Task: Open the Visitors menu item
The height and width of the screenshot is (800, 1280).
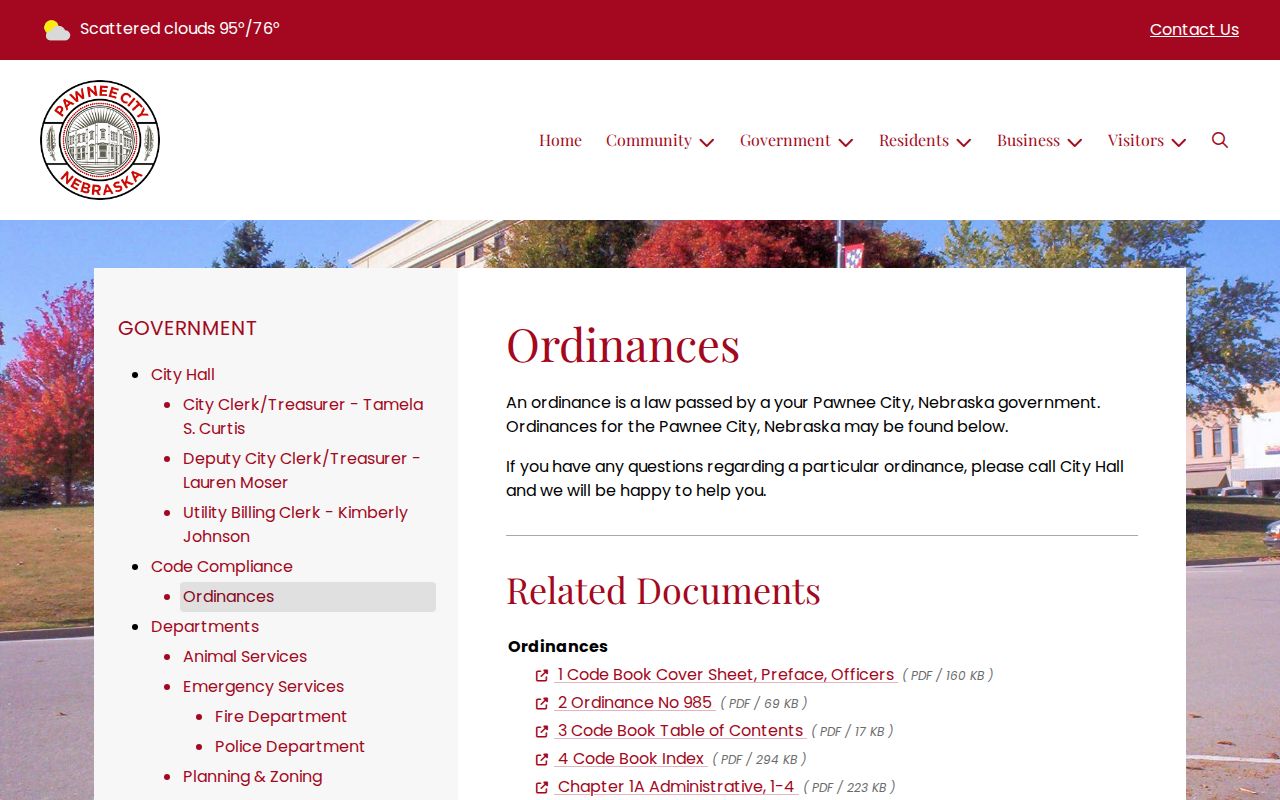Action: 1136,140
